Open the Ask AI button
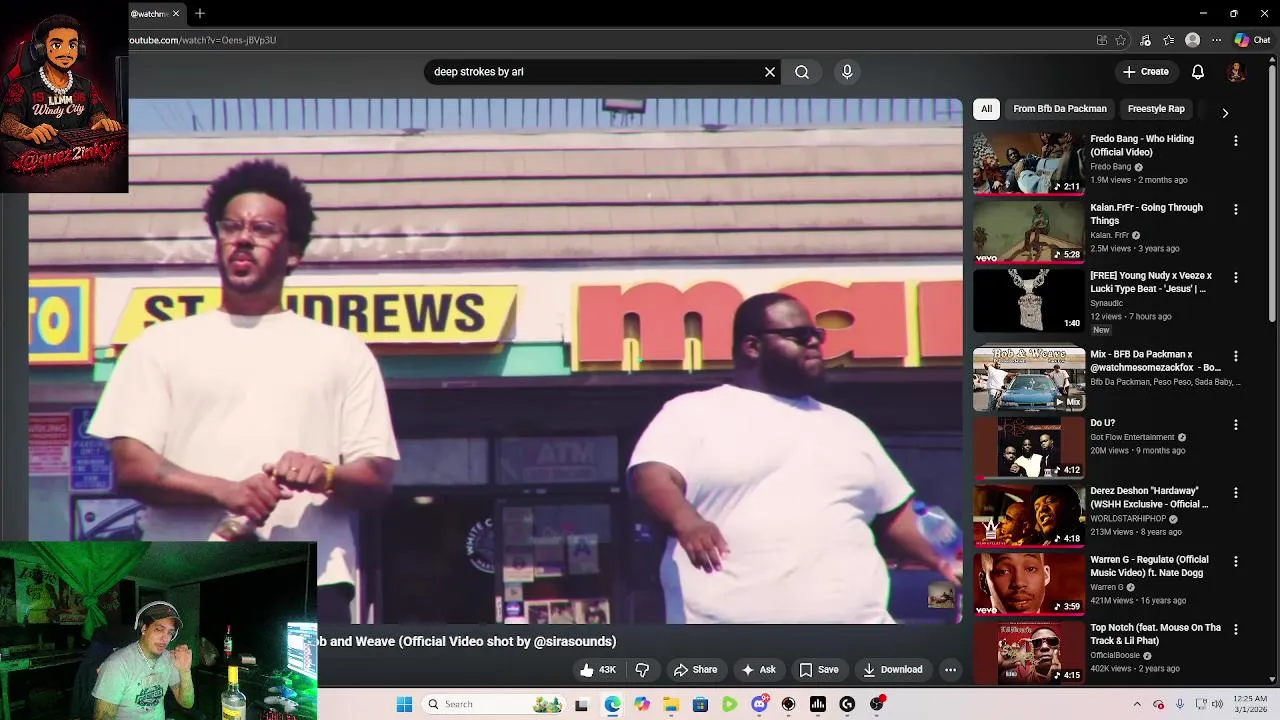The image size is (1280, 720). (758, 670)
